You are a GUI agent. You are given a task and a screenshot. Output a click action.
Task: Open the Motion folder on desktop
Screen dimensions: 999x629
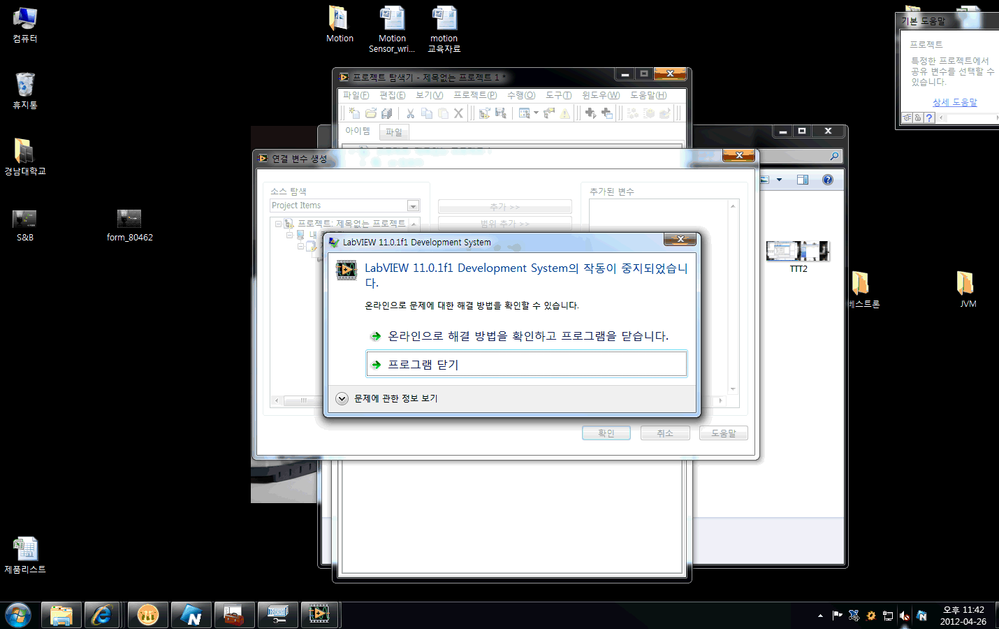340,24
